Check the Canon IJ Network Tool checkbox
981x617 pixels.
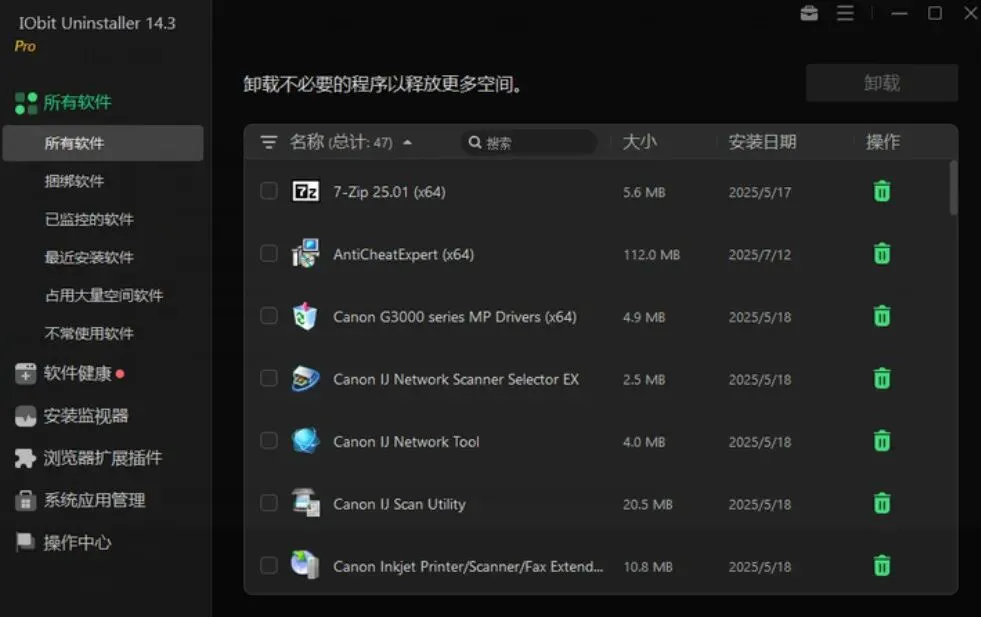click(268, 441)
